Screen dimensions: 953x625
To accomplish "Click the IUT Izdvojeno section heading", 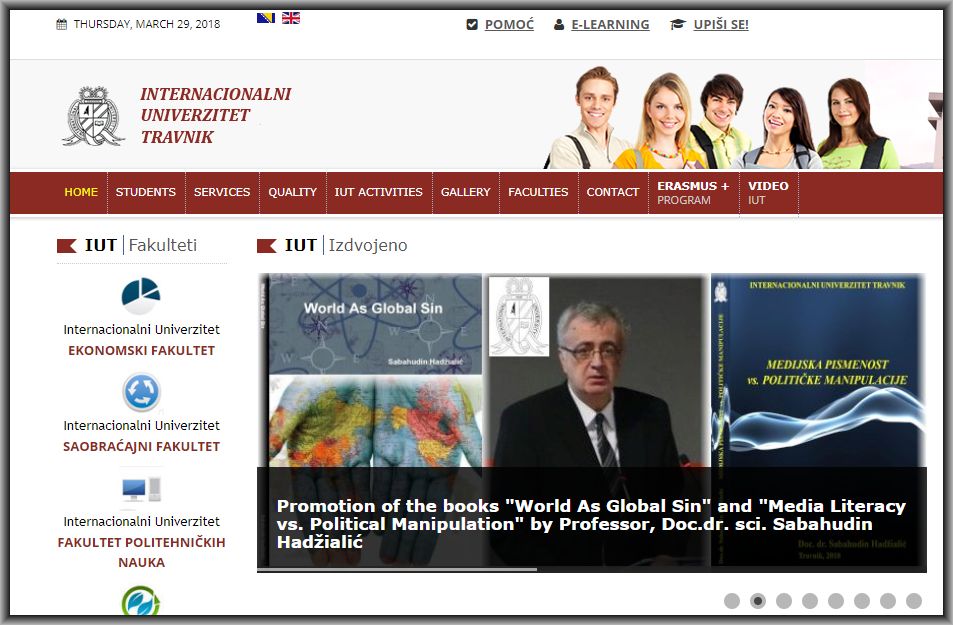I will pos(346,245).
